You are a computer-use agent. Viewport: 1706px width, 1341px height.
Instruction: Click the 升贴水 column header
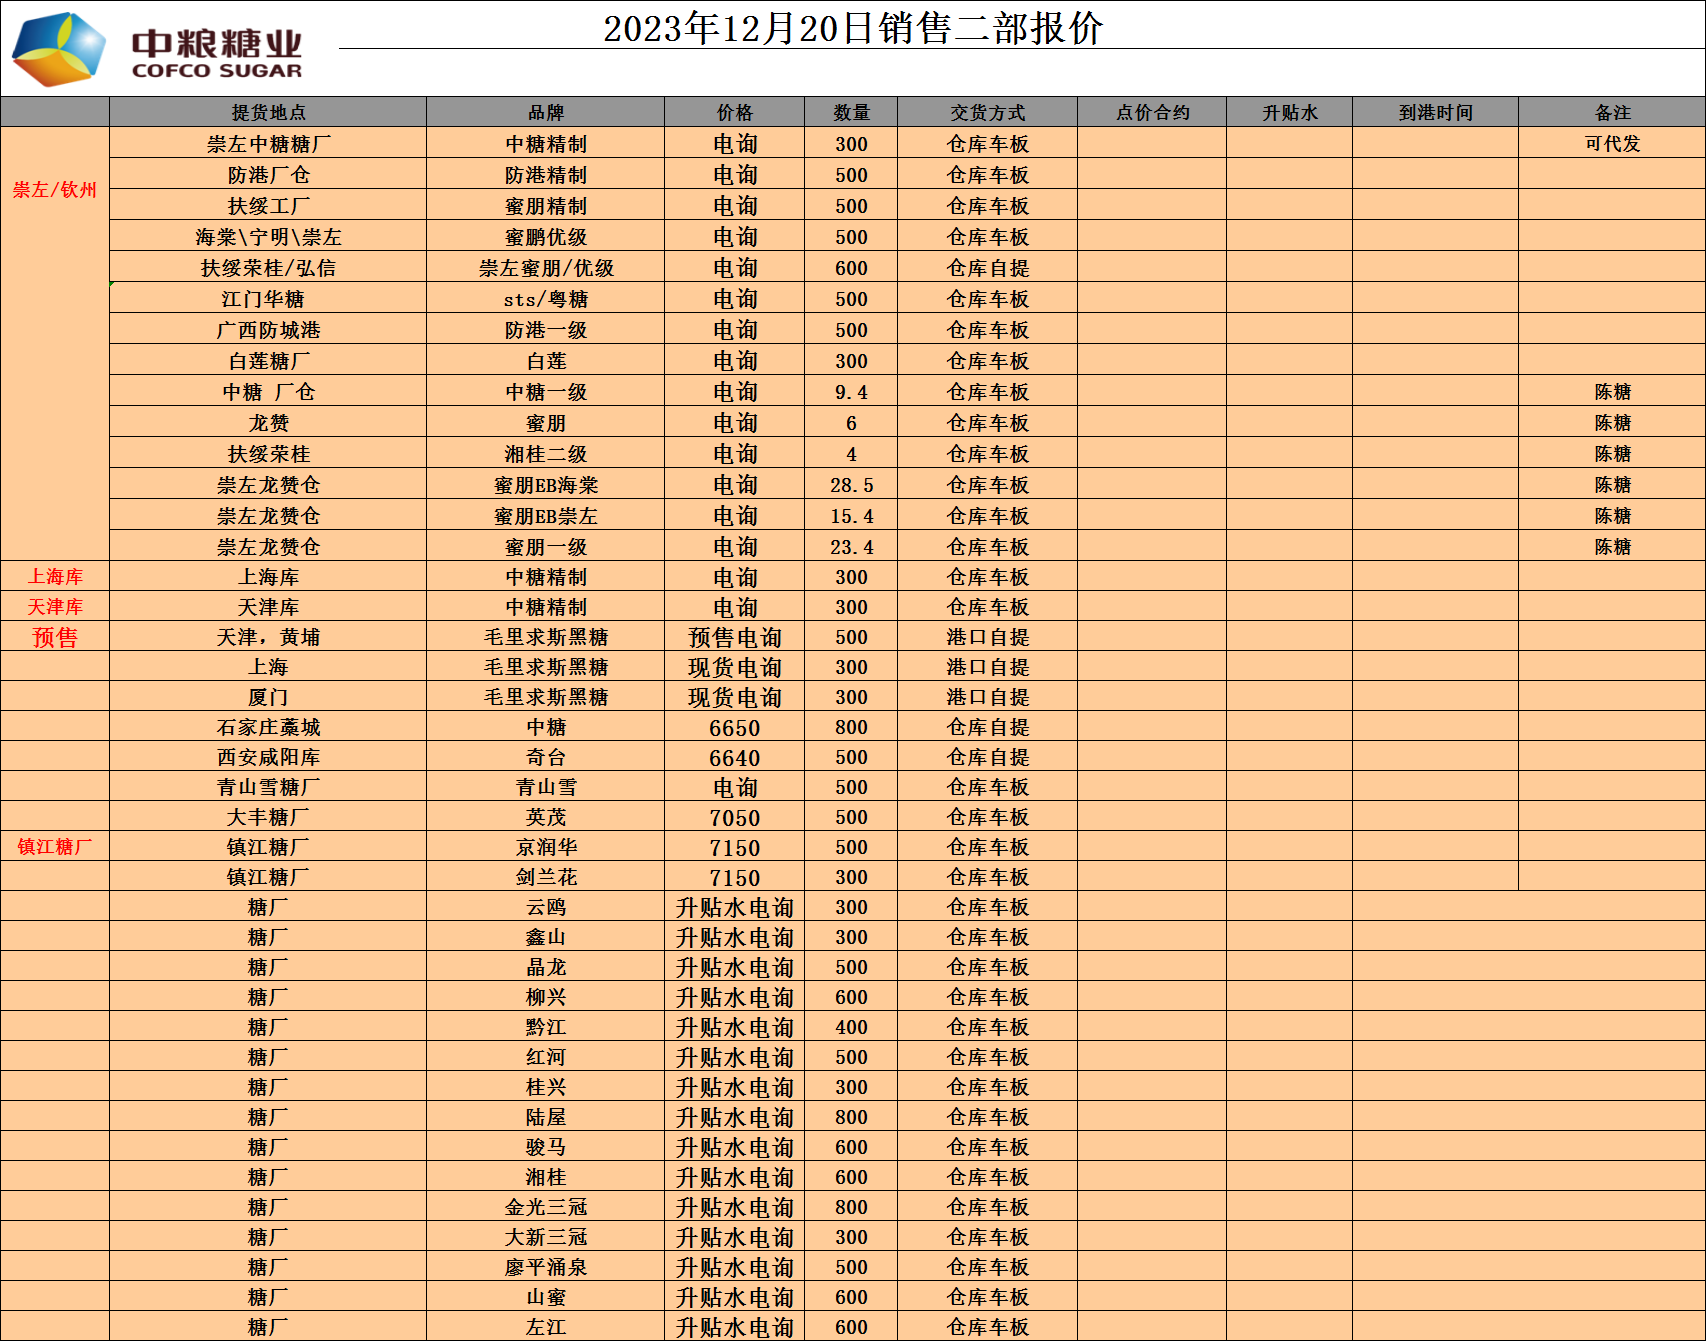pyautogui.click(x=1289, y=112)
